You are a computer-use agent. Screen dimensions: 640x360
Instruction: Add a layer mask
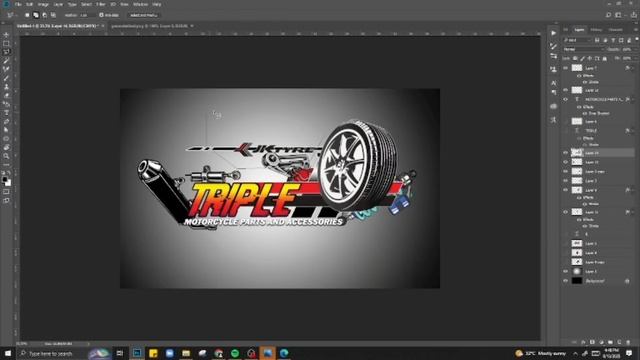pos(592,342)
